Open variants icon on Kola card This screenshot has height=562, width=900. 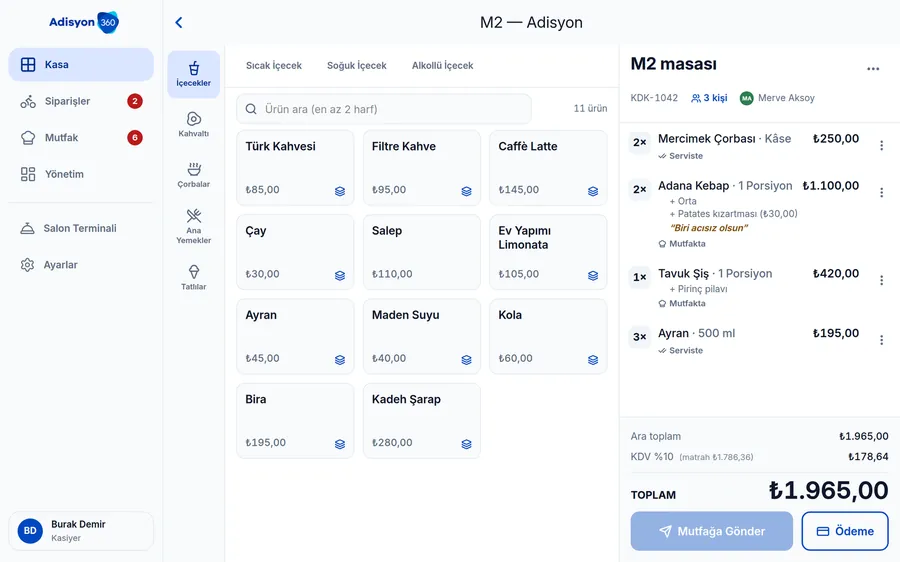click(x=593, y=360)
